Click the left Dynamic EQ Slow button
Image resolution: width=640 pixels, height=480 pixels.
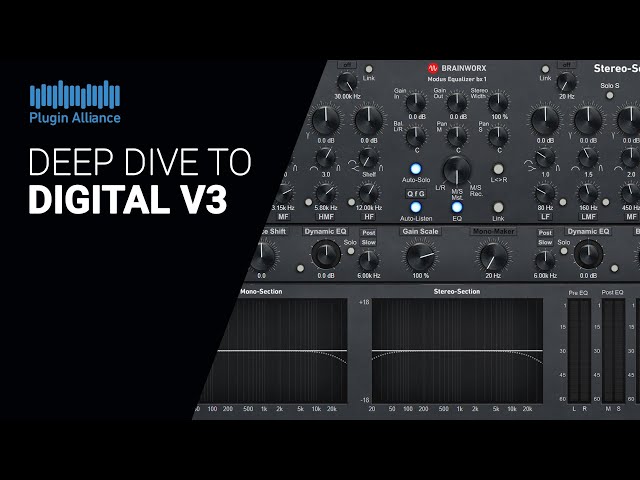tap(368, 242)
